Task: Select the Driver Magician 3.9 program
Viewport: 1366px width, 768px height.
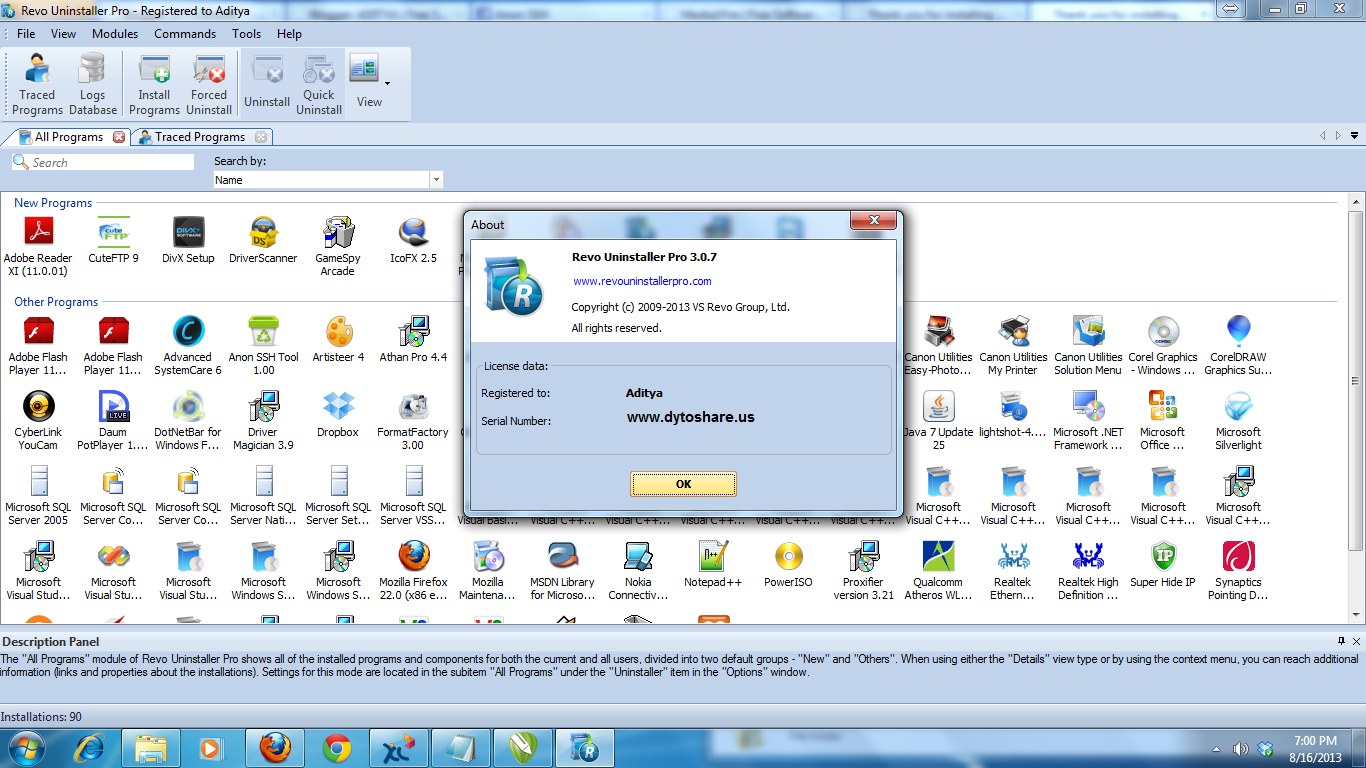Action: coord(263,421)
